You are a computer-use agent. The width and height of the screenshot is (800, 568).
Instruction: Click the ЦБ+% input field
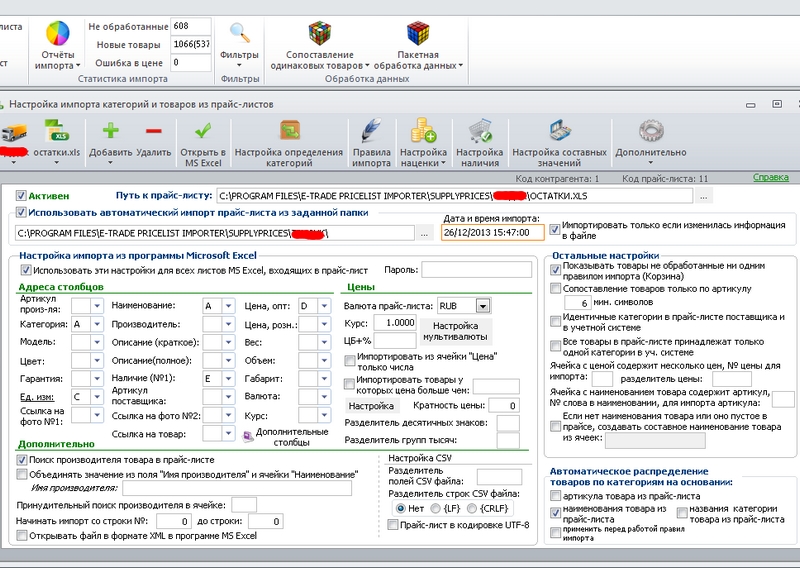point(395,340)
